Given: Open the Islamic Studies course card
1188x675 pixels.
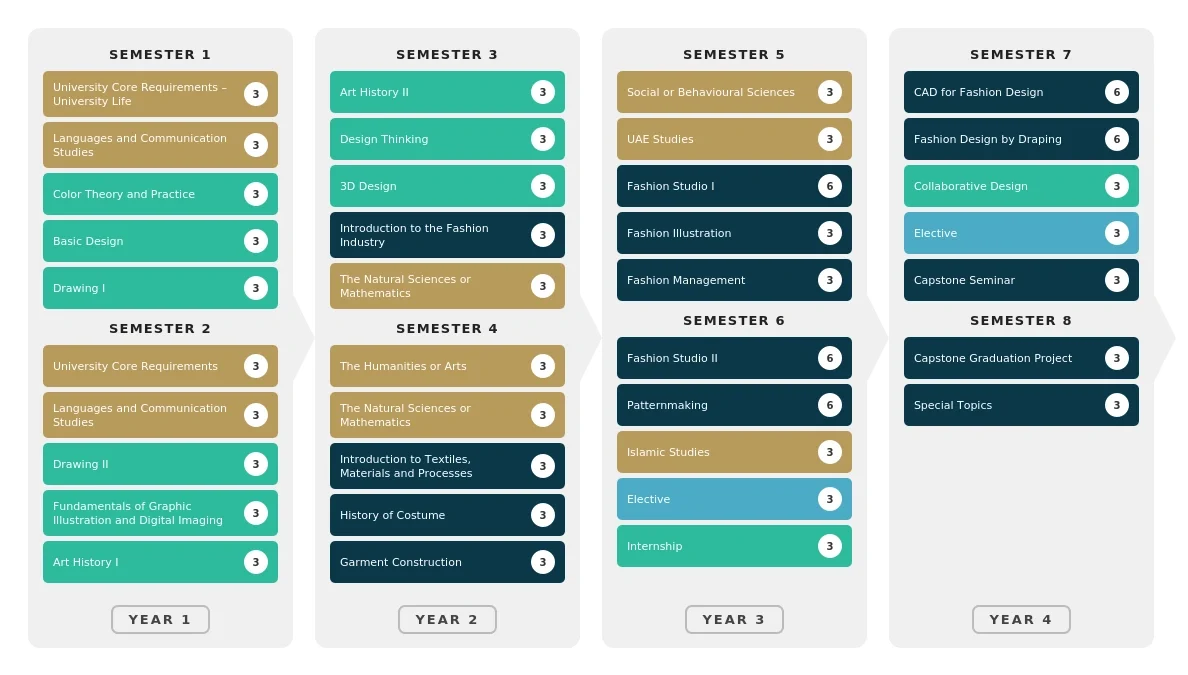Looking at the screenshot, I should [x=734, y=452].
